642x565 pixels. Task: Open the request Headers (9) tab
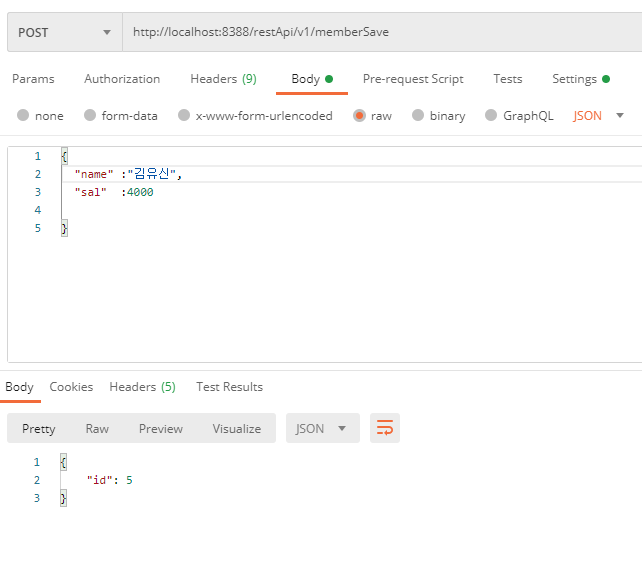(x=224, y=79)
